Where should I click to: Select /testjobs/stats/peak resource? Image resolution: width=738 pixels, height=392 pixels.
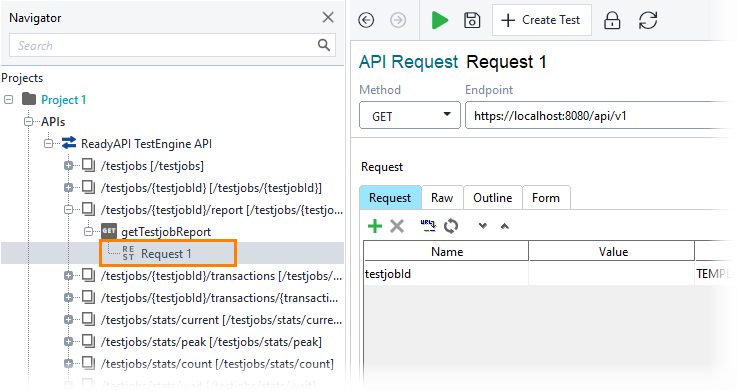click(x=211, y=342)
